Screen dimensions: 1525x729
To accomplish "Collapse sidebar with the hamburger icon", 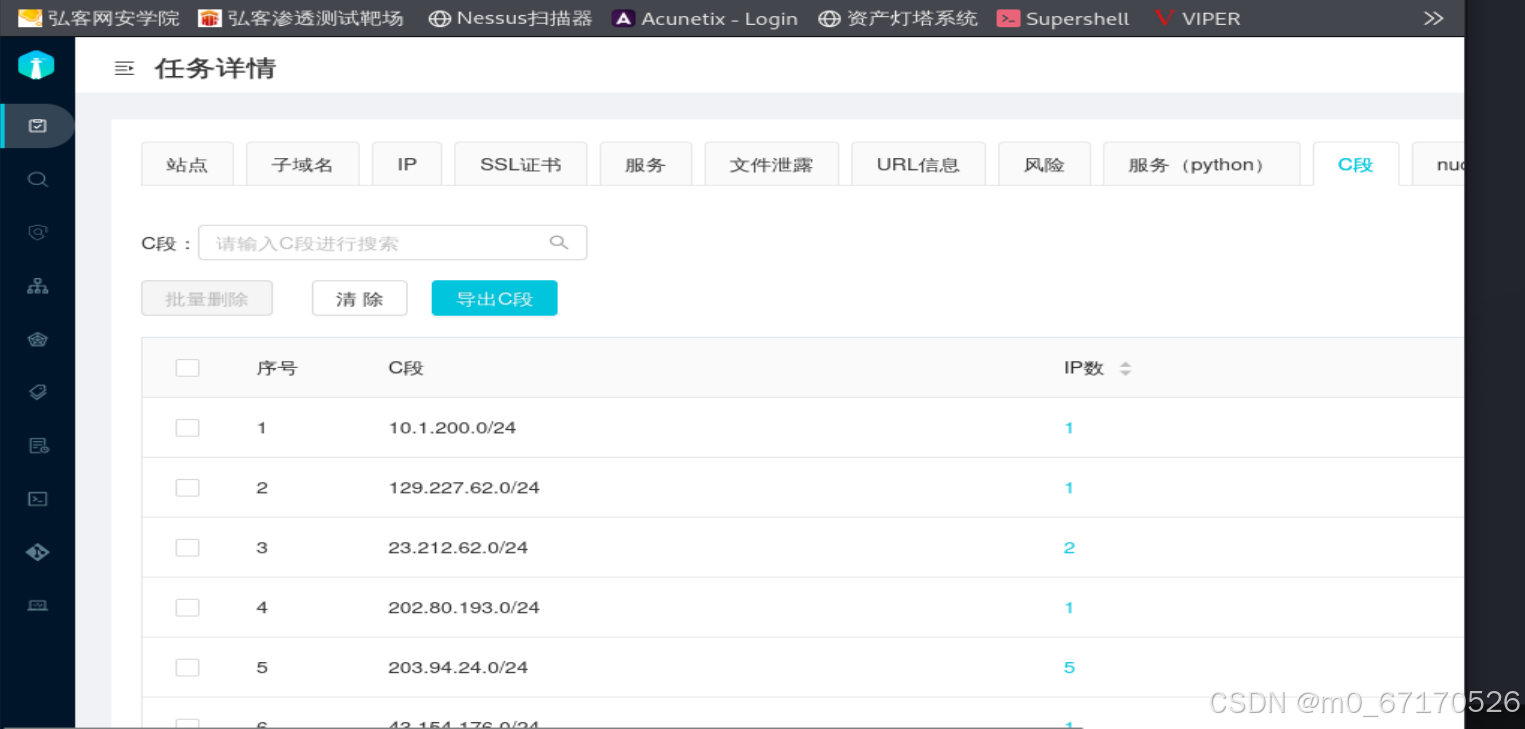I will 124,69.
